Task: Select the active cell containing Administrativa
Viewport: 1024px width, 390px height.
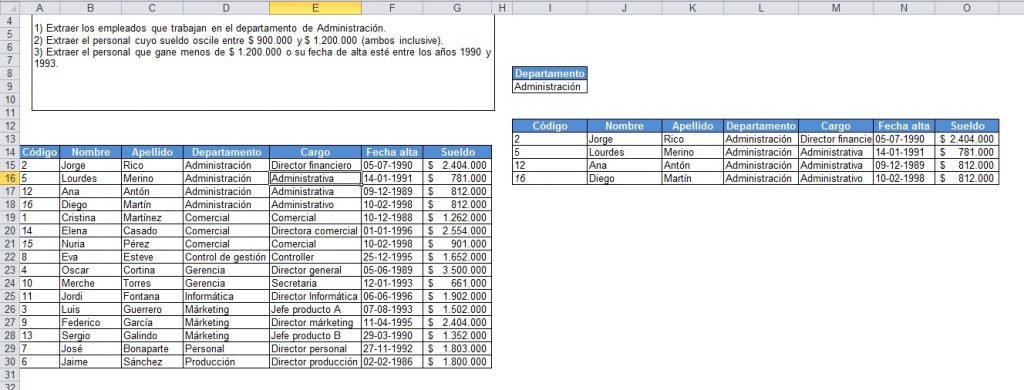Action: click(x=315, y=178)
